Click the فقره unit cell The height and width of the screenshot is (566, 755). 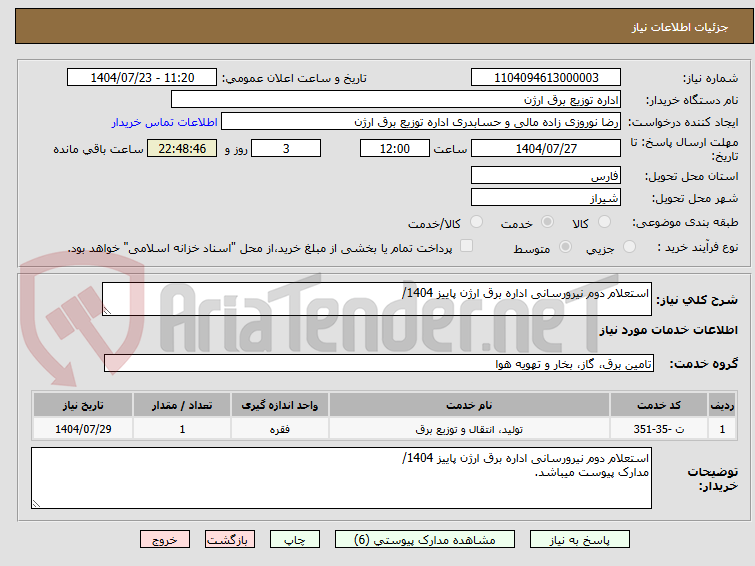pos(280,429)
